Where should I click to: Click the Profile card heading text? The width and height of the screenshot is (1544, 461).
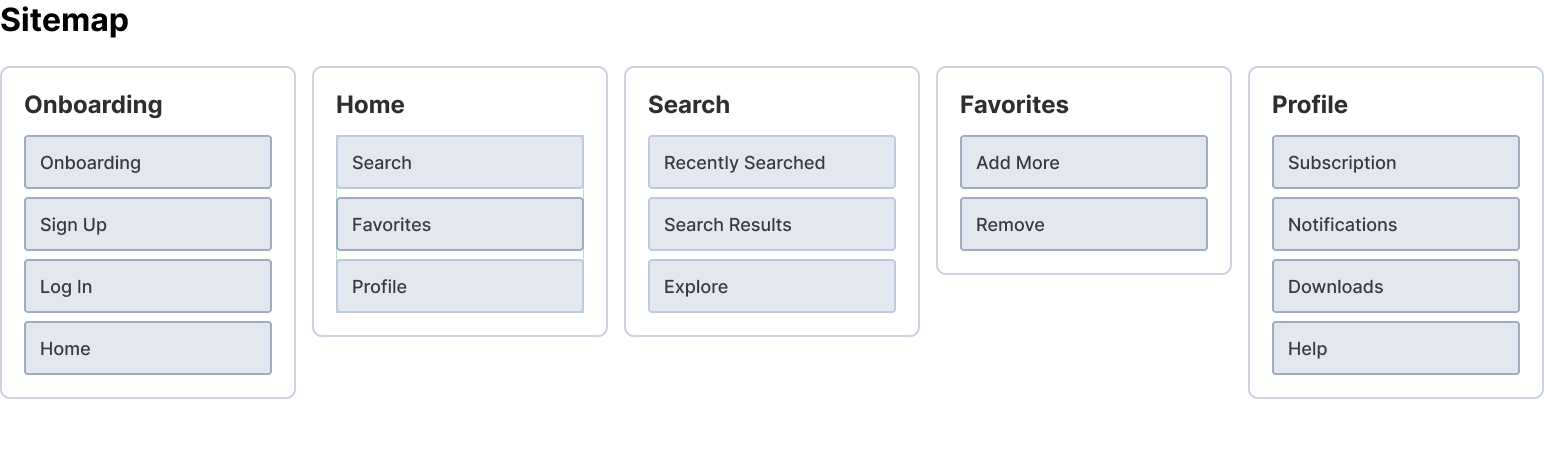(x=1309, y=105)
